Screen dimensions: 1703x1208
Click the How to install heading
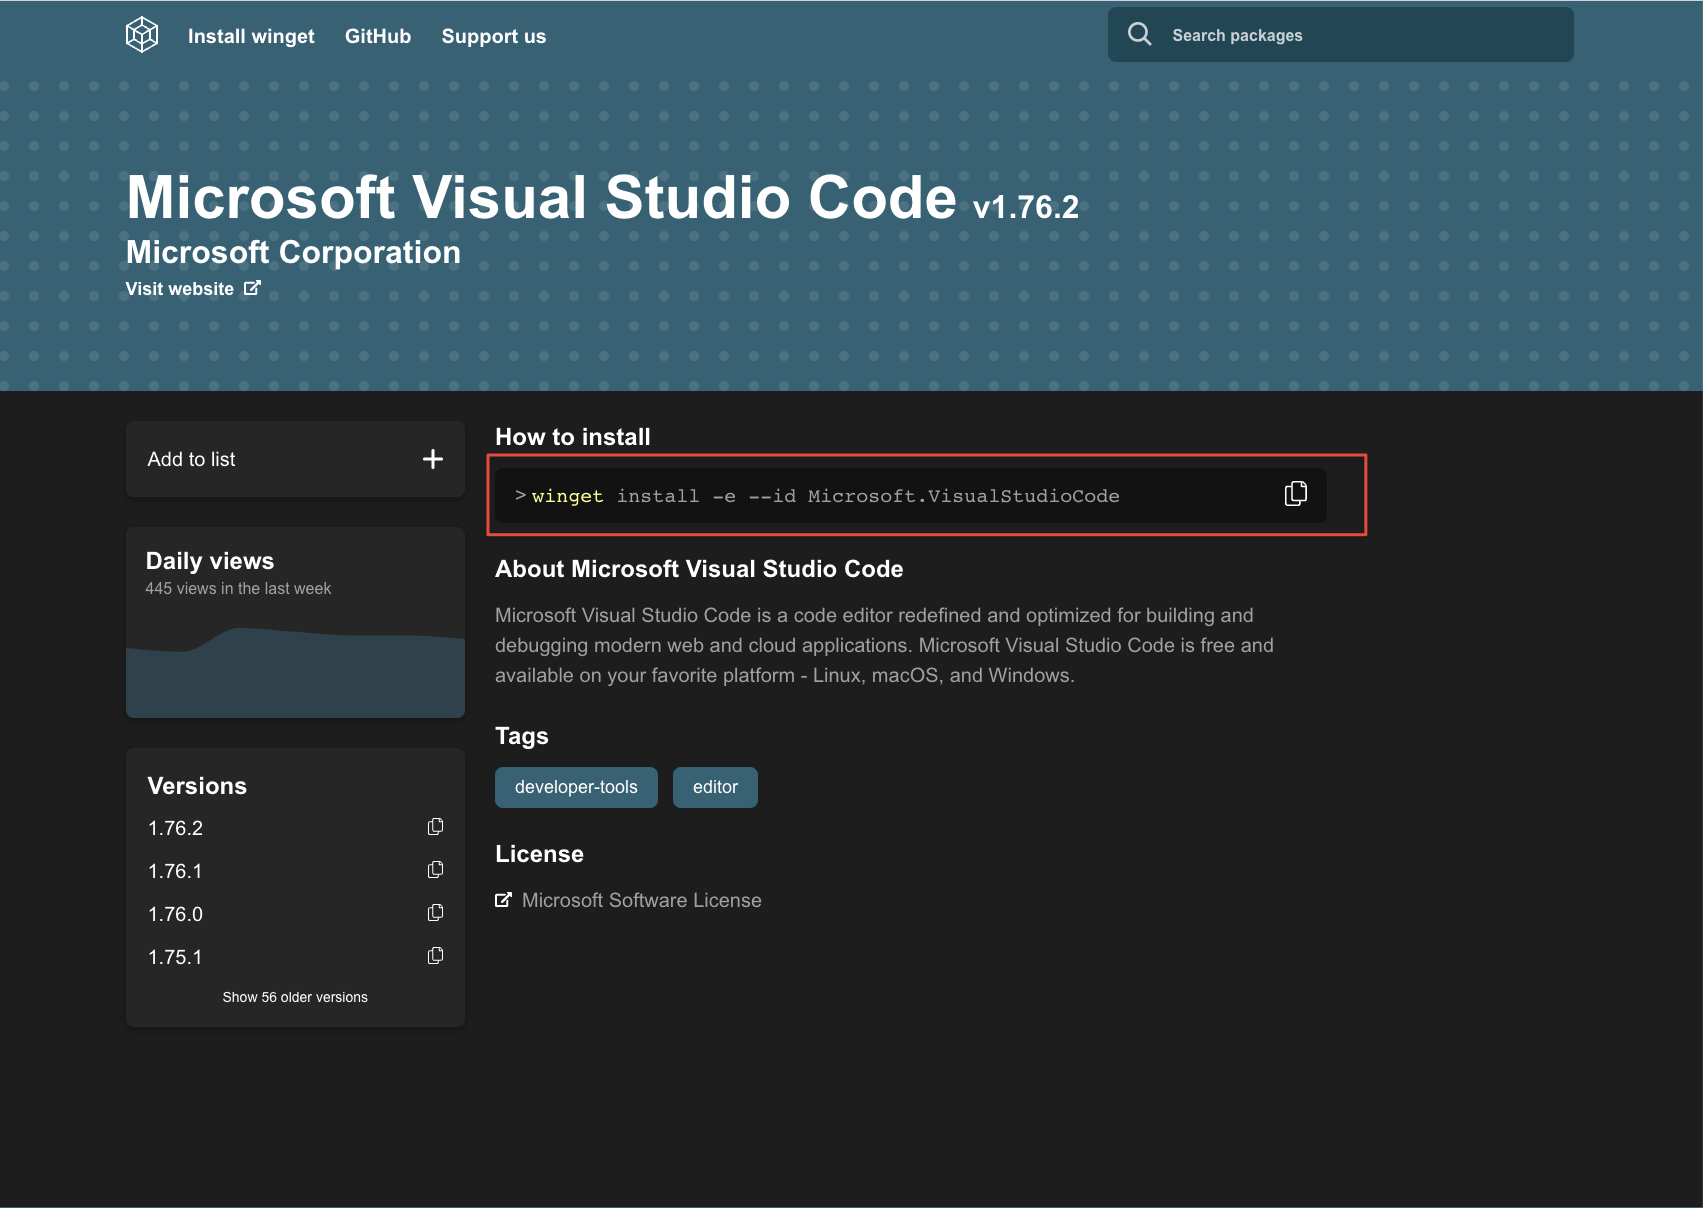(573, 437)
